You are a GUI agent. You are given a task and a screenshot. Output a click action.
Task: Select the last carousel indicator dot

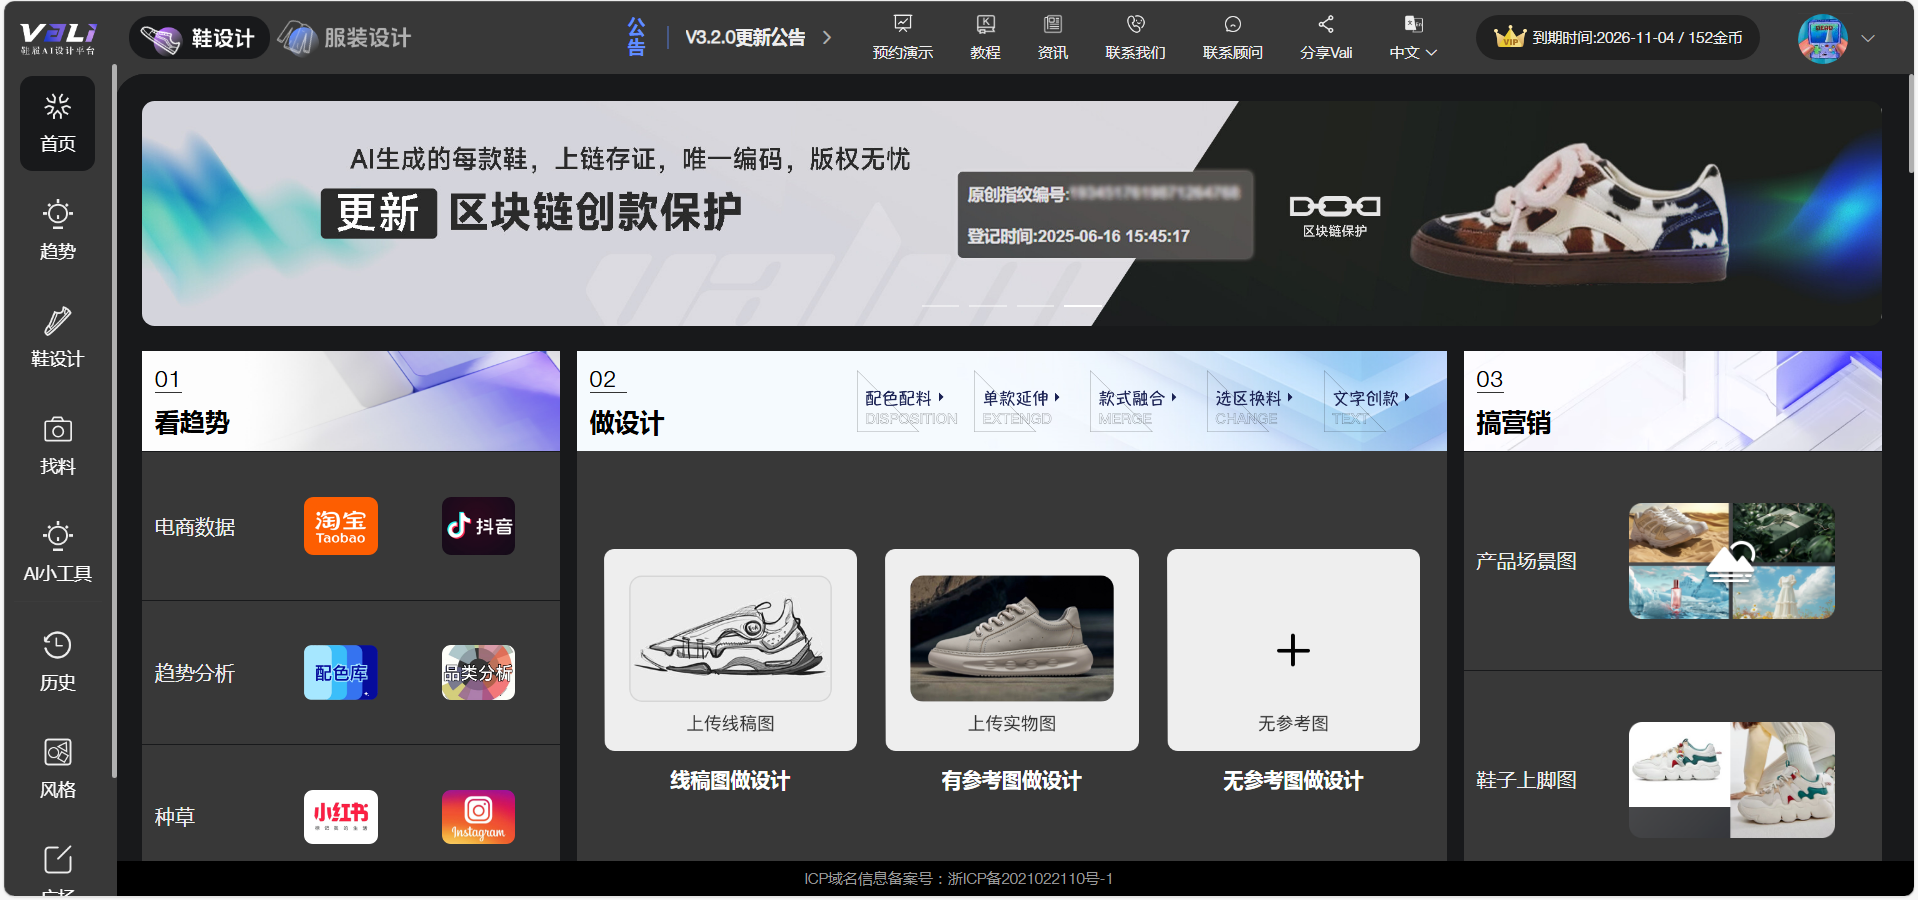pos(1080,307)
